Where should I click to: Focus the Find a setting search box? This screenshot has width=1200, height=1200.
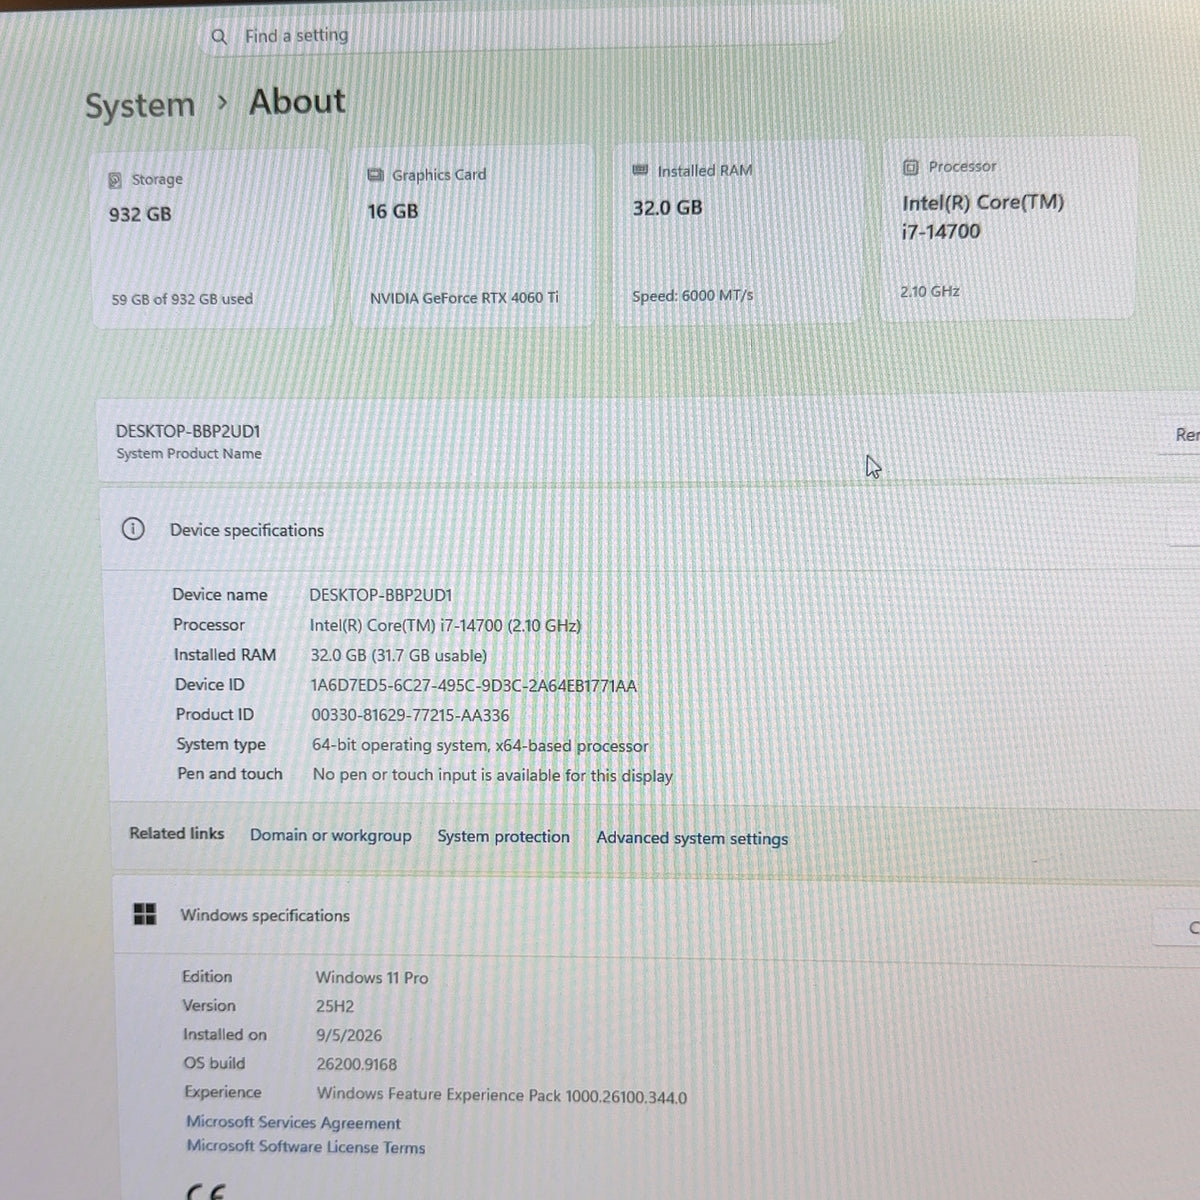coord(520,33)
